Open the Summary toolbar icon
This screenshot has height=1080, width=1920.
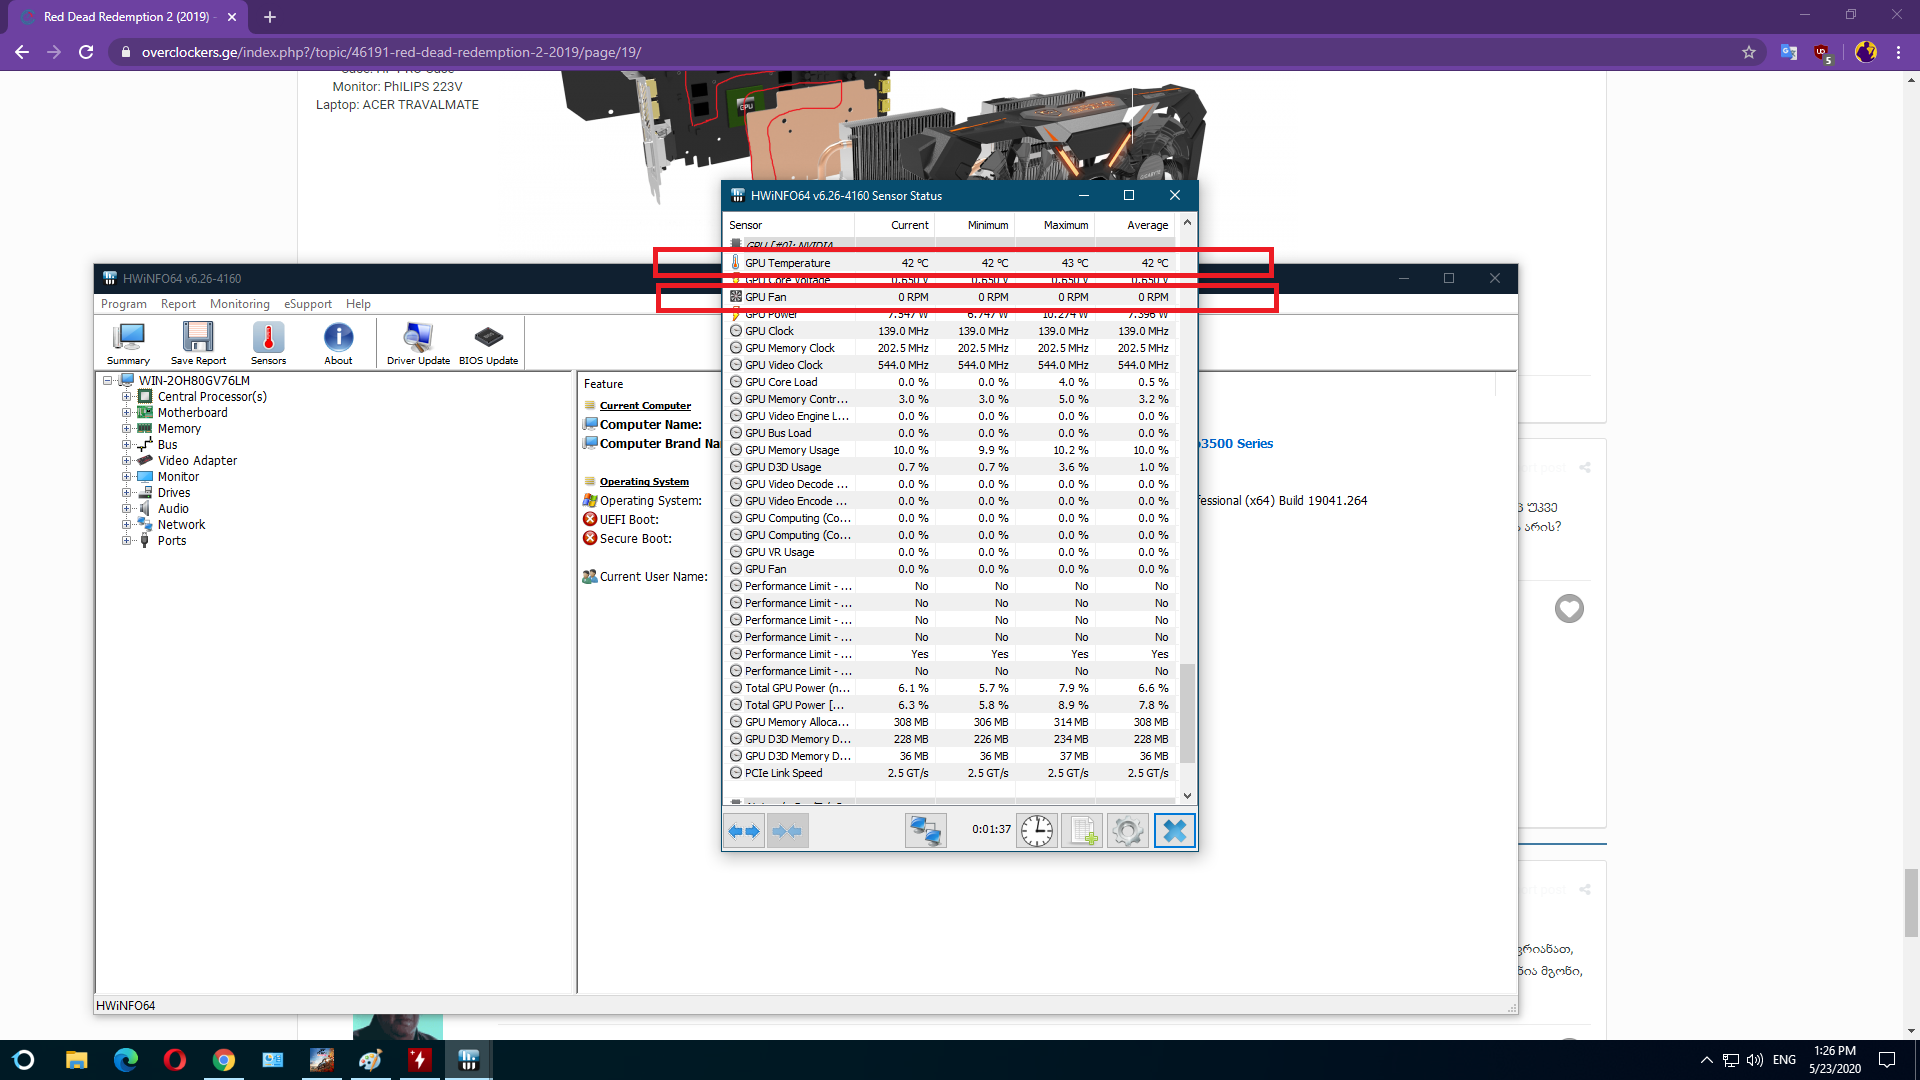(129, 343)
